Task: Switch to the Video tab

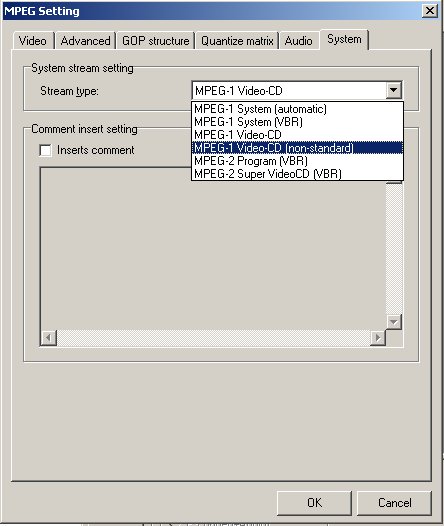Action: [33, 41]
